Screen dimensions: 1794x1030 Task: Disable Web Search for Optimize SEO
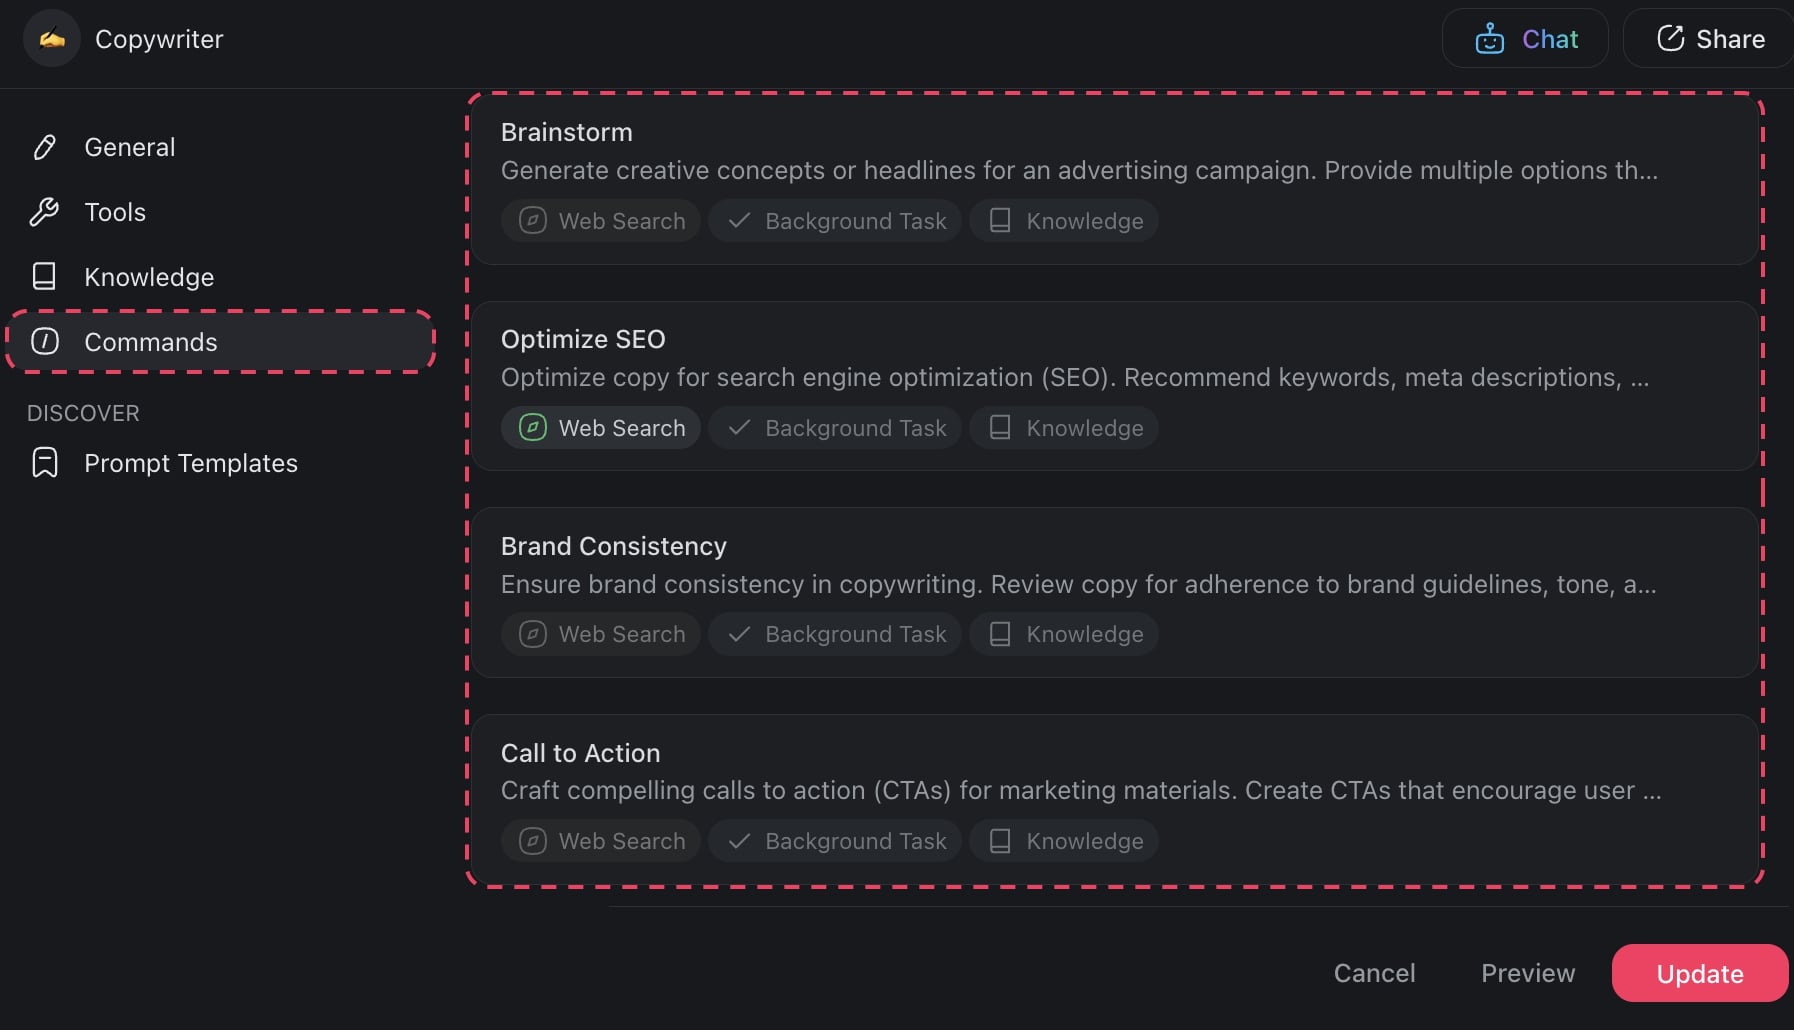coord(601,428)
